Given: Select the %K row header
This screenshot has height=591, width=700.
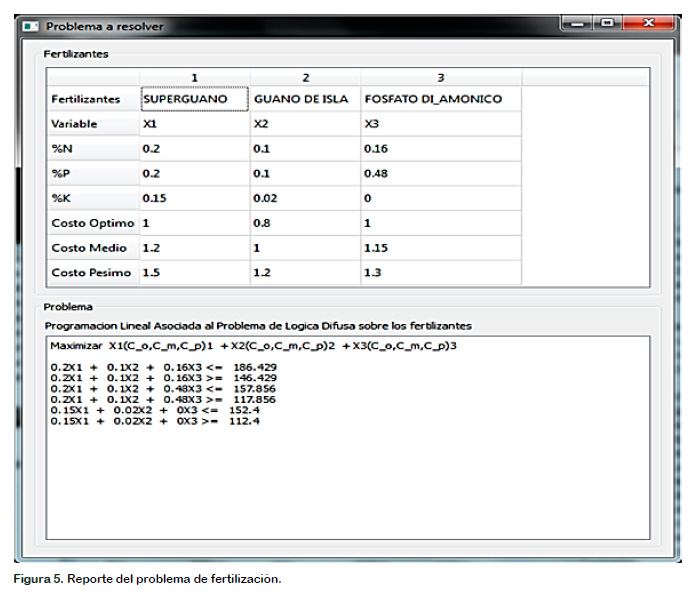Looking at the screenshot, I should 93,198.
